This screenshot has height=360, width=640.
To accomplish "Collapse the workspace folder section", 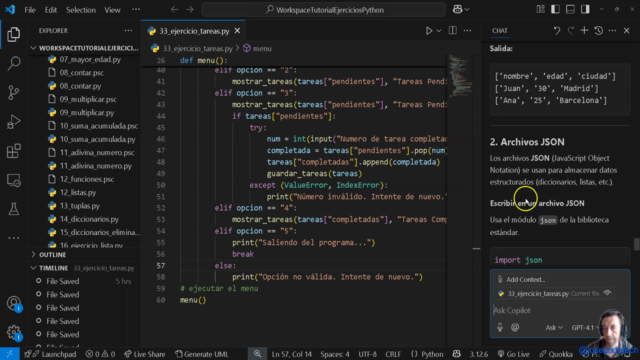I will click(x=84, y=48).
